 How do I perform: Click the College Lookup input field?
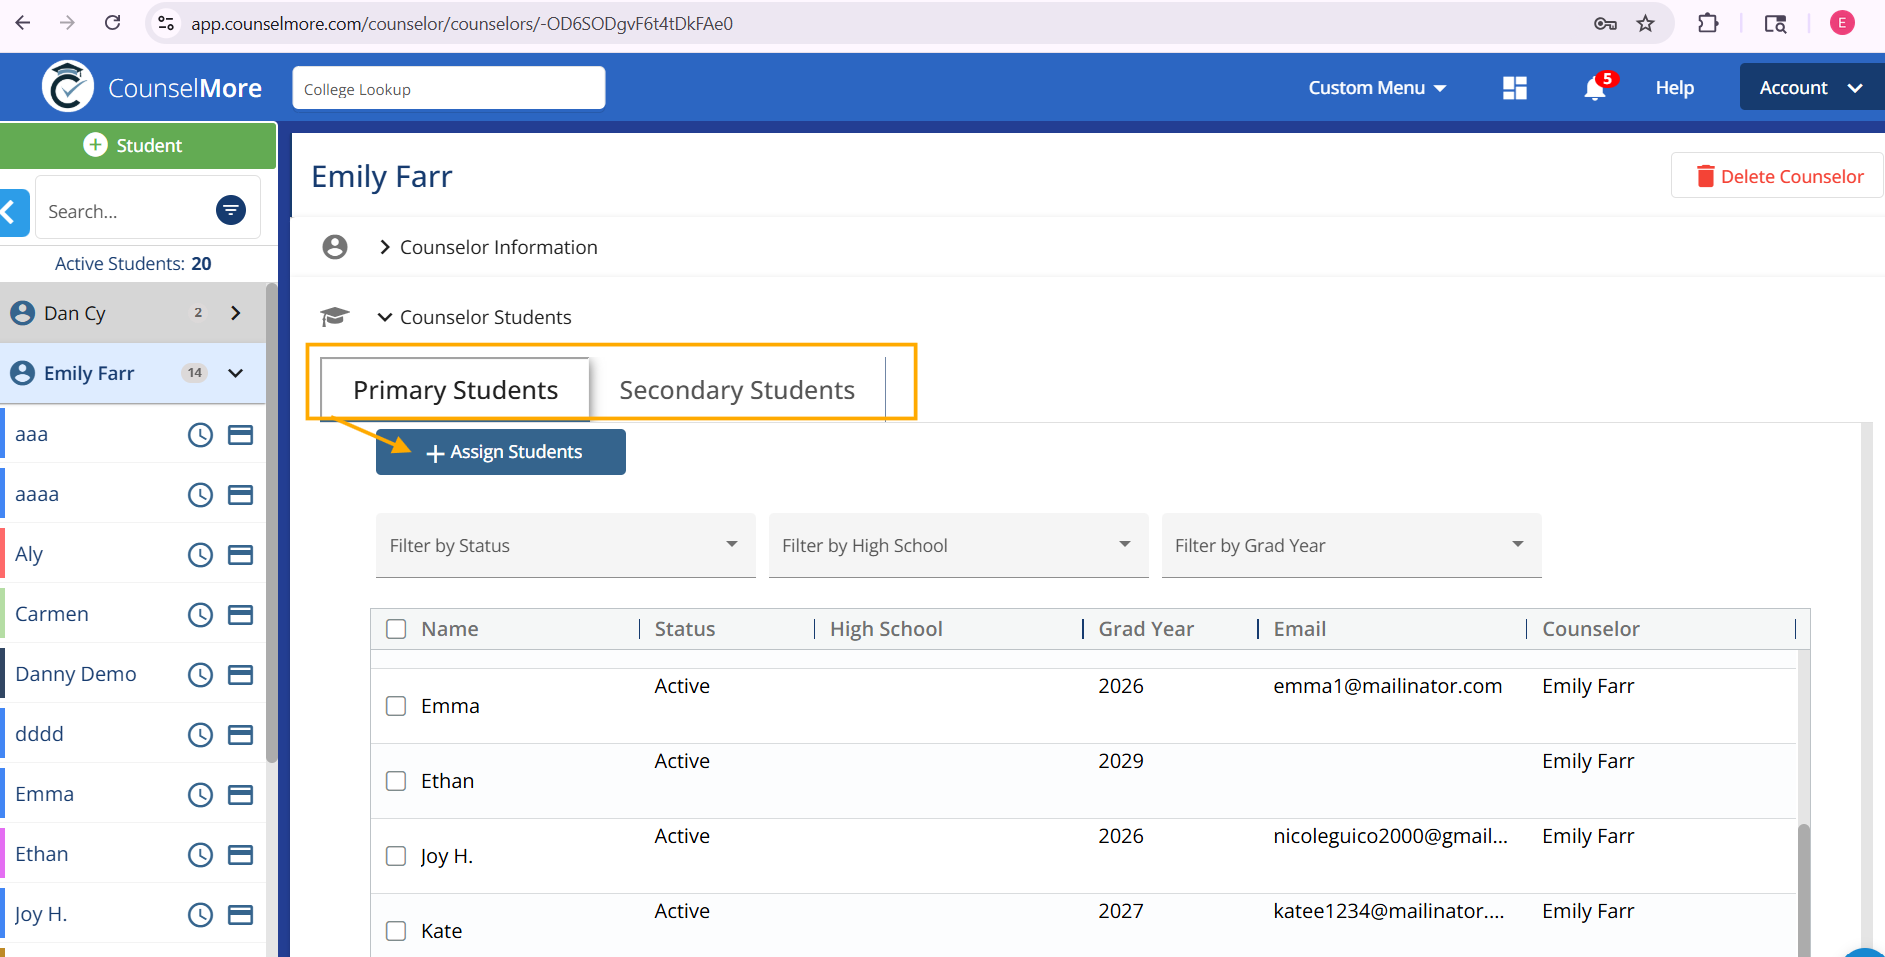pyautogui.click(x=448, y=89)
